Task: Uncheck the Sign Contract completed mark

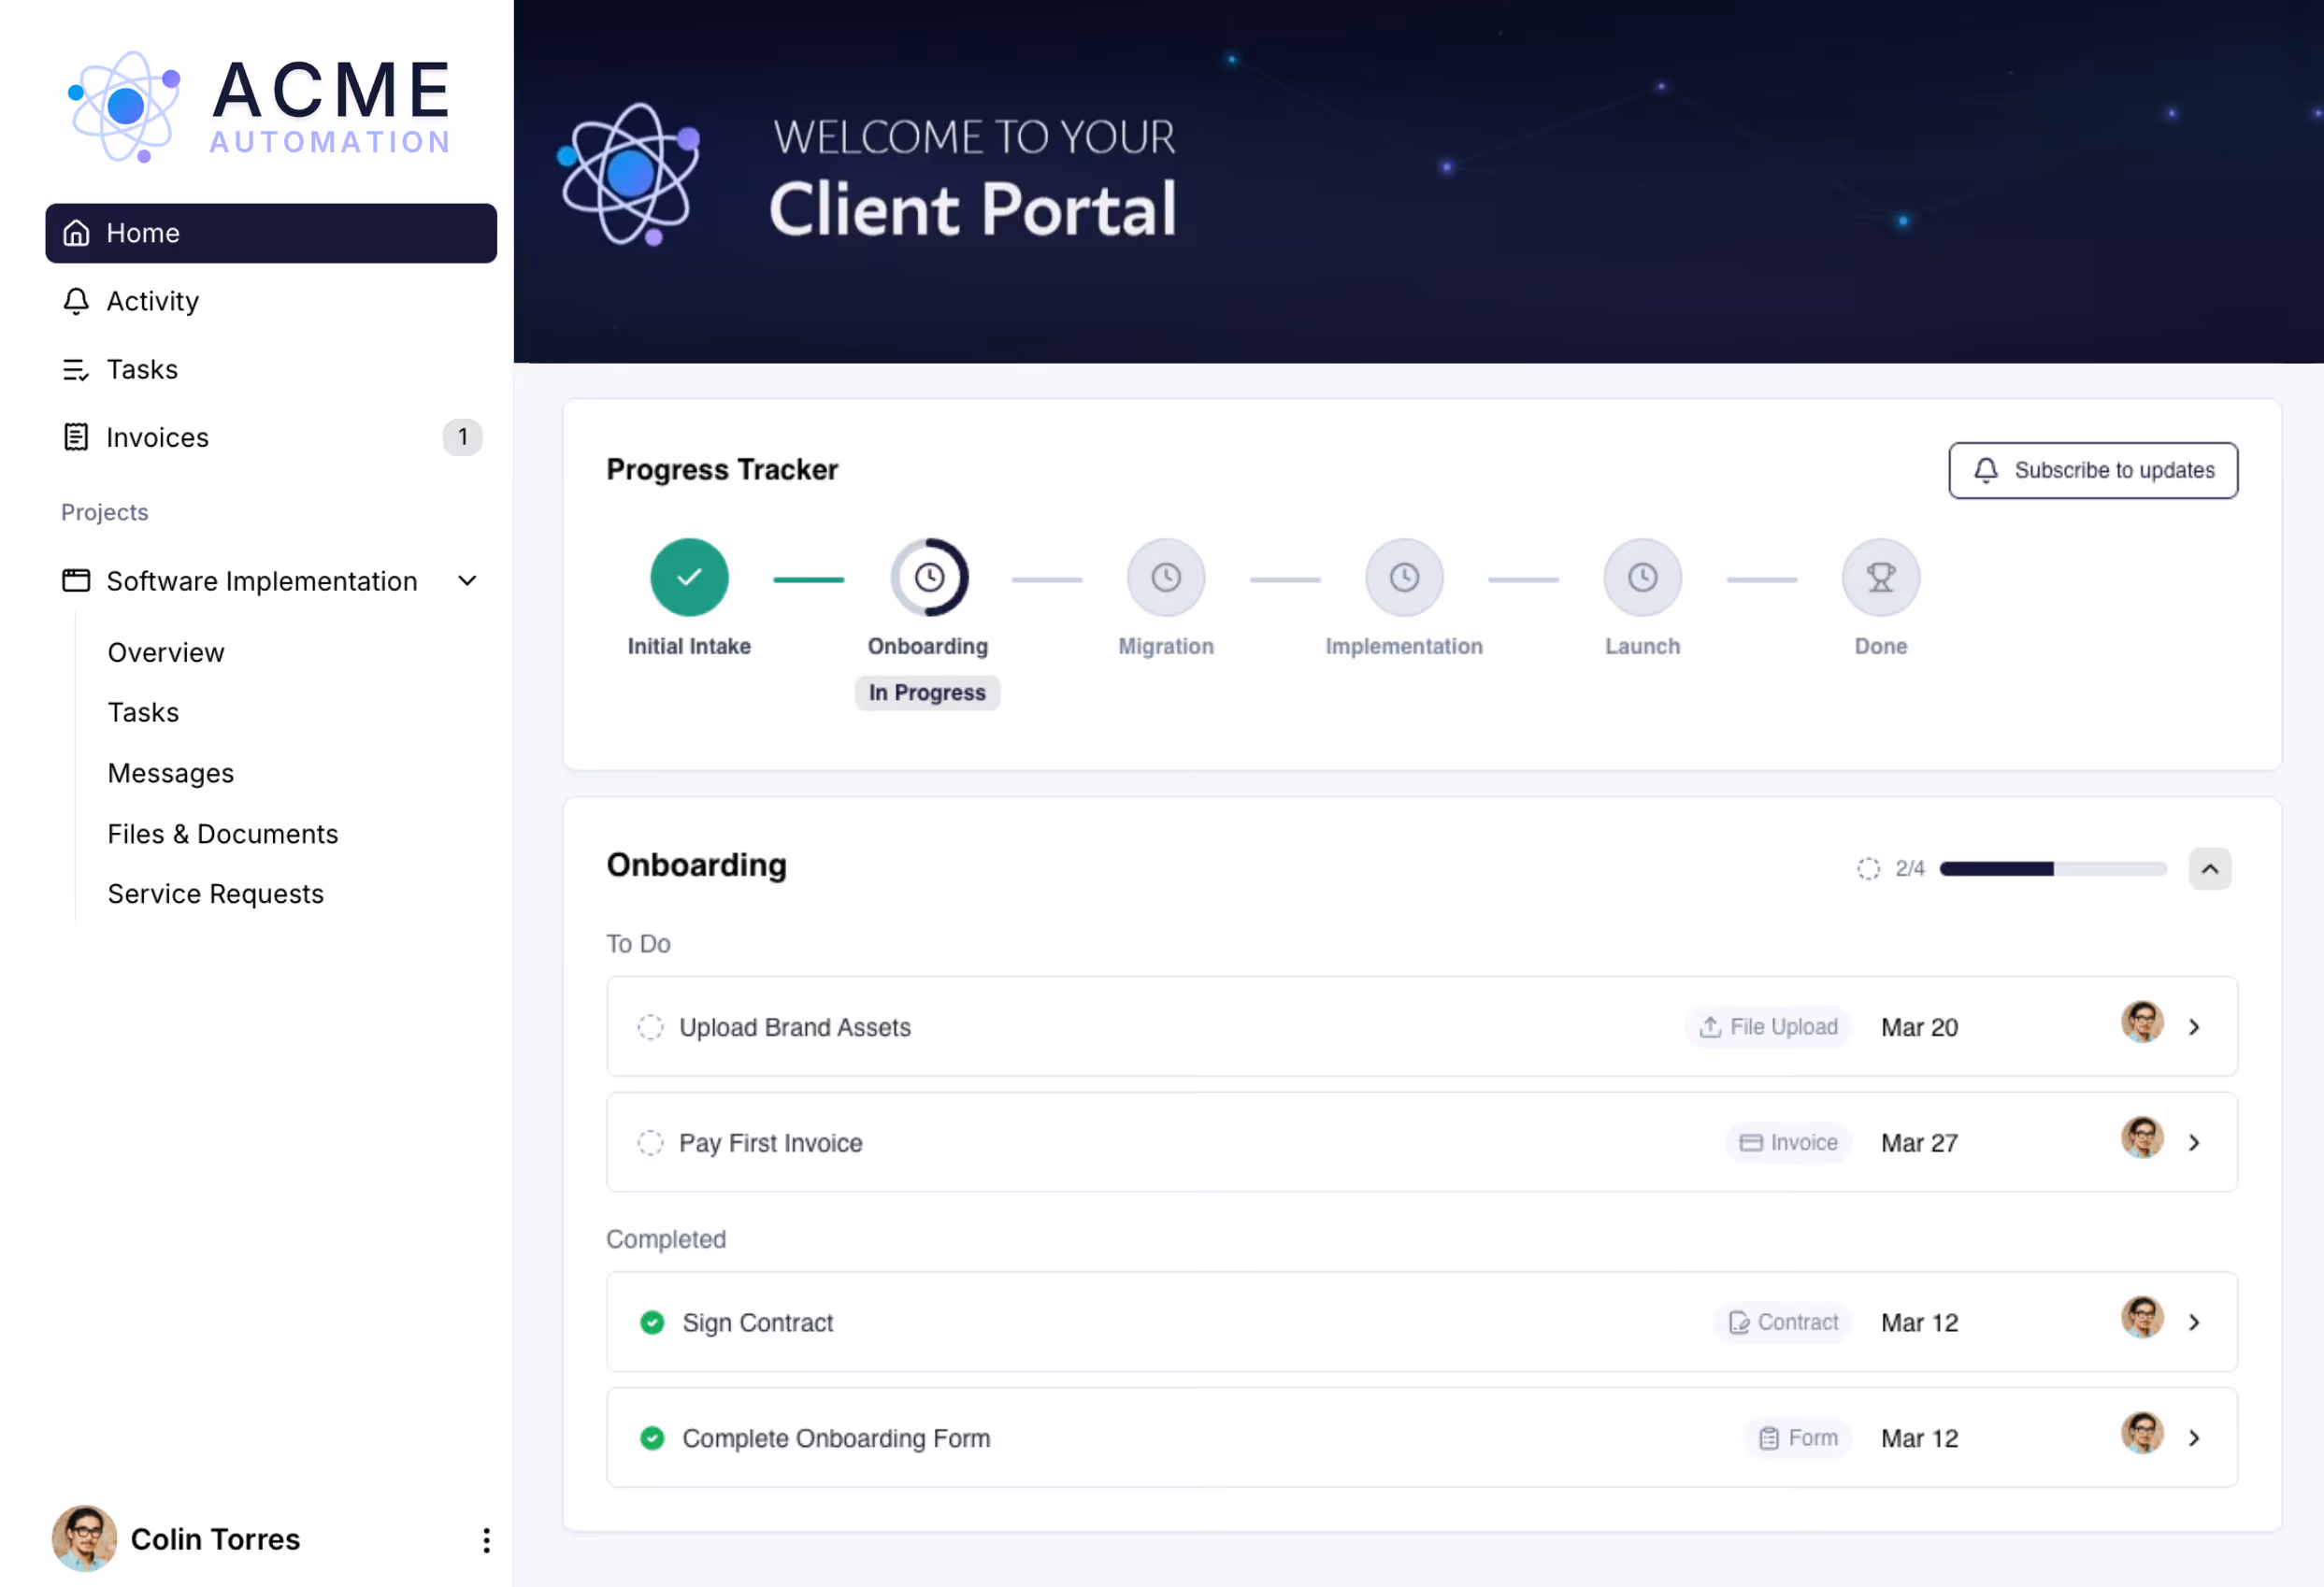Action: 652,1322
